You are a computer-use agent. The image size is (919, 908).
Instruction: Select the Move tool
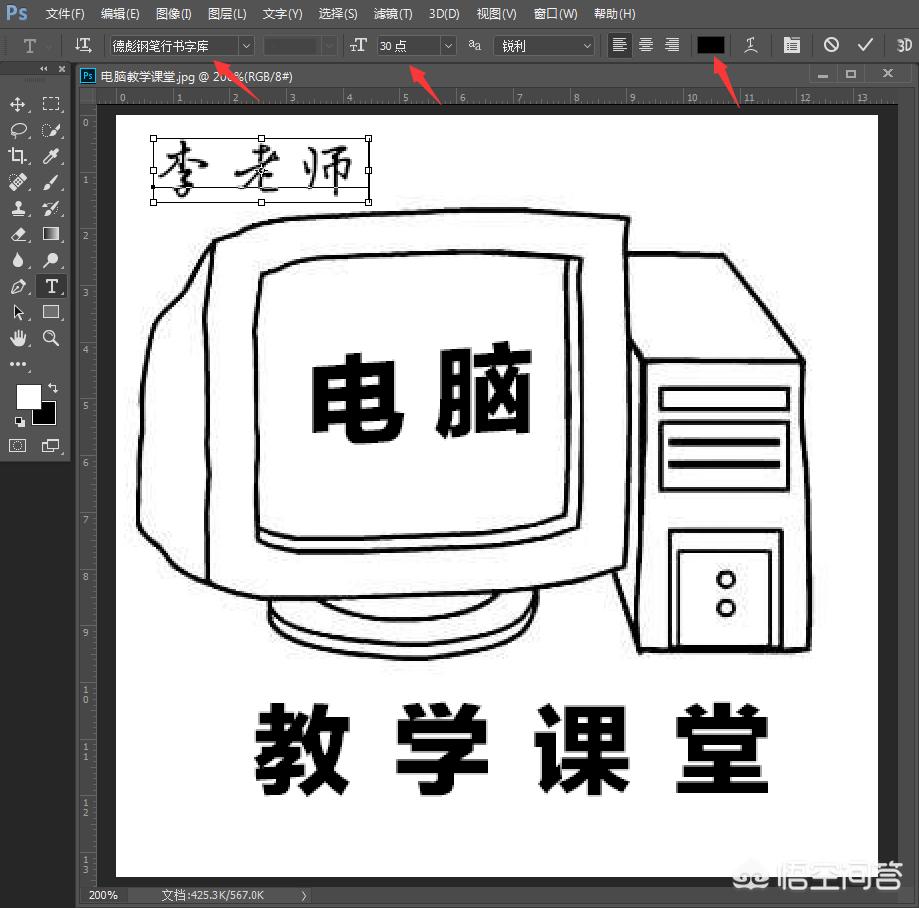tap(18, 103)
